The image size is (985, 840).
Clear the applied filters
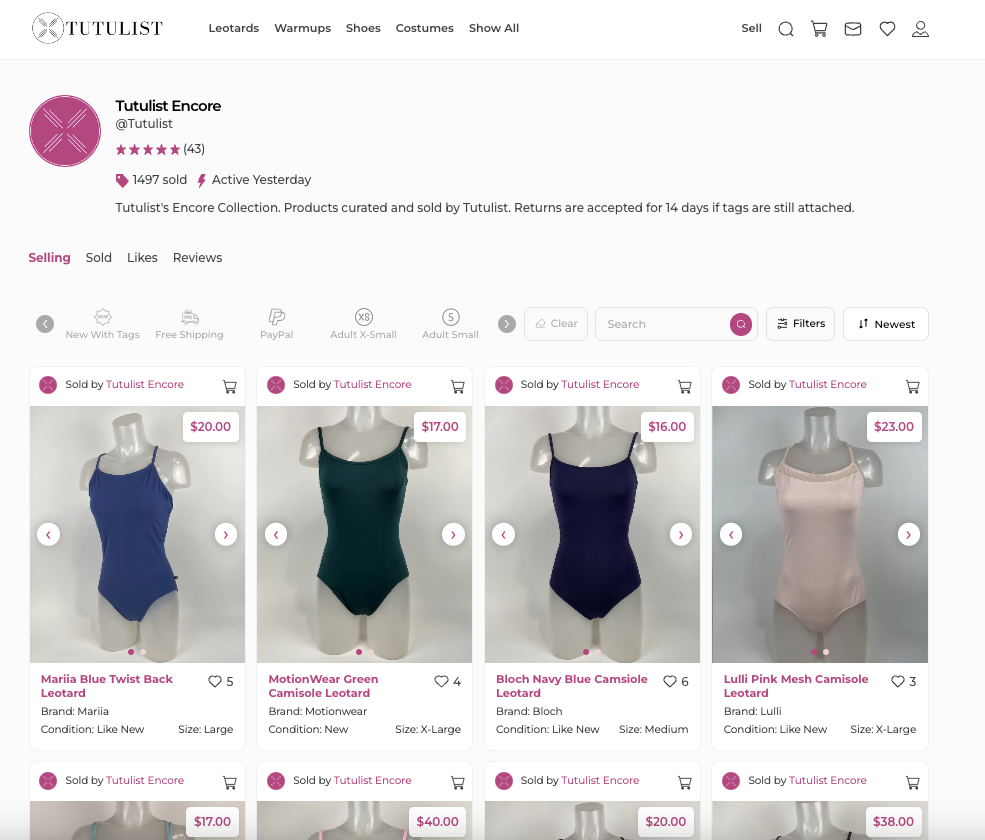coord(556,324)
